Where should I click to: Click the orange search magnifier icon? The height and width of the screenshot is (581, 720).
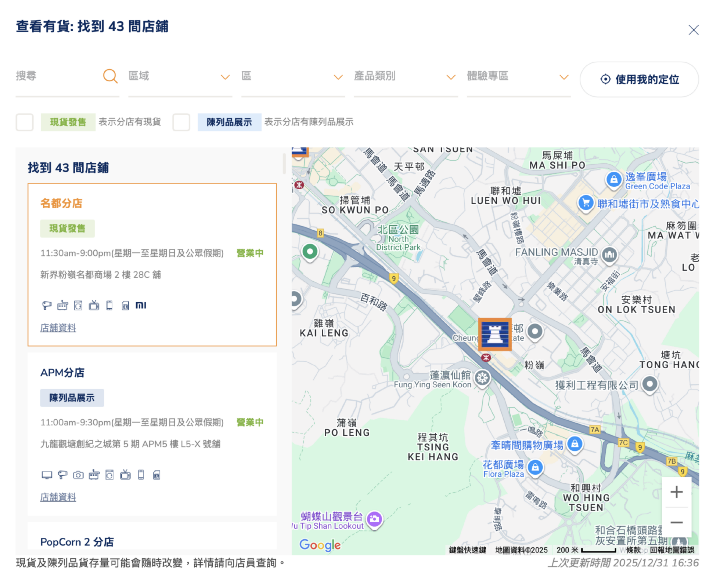point(110,76)
